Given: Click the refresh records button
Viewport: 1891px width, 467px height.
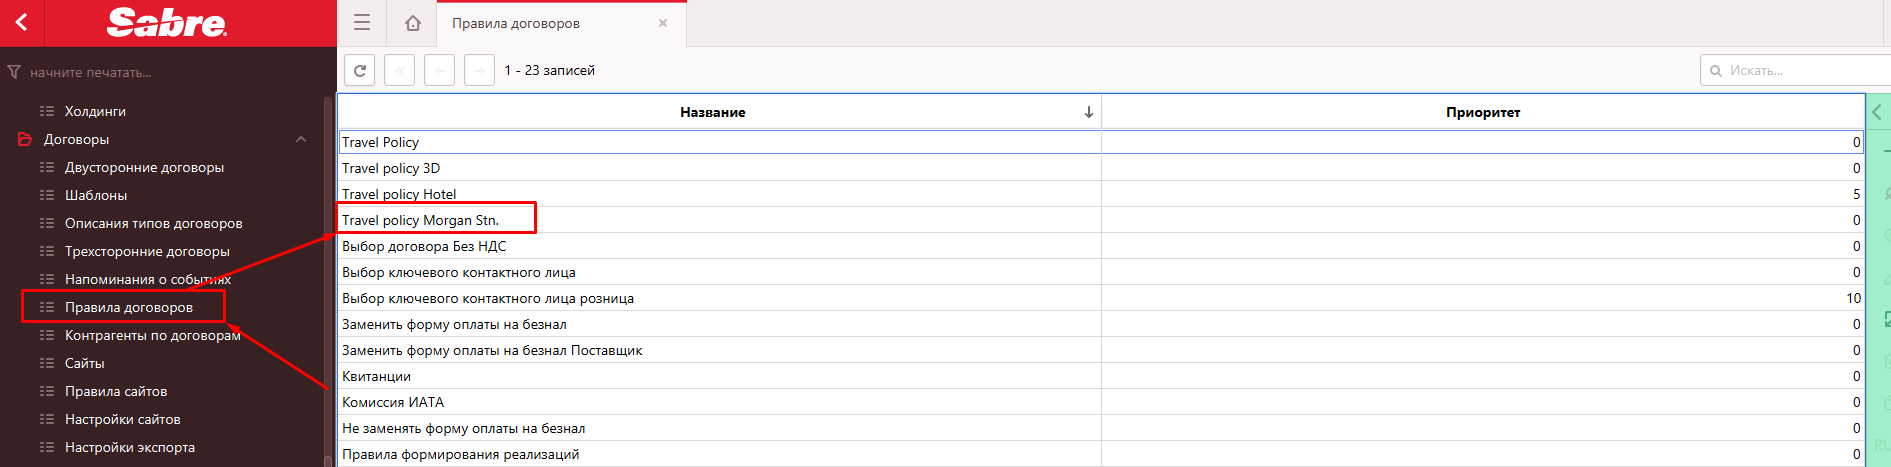Looking at the screenshot, I should tap(360, 70).
